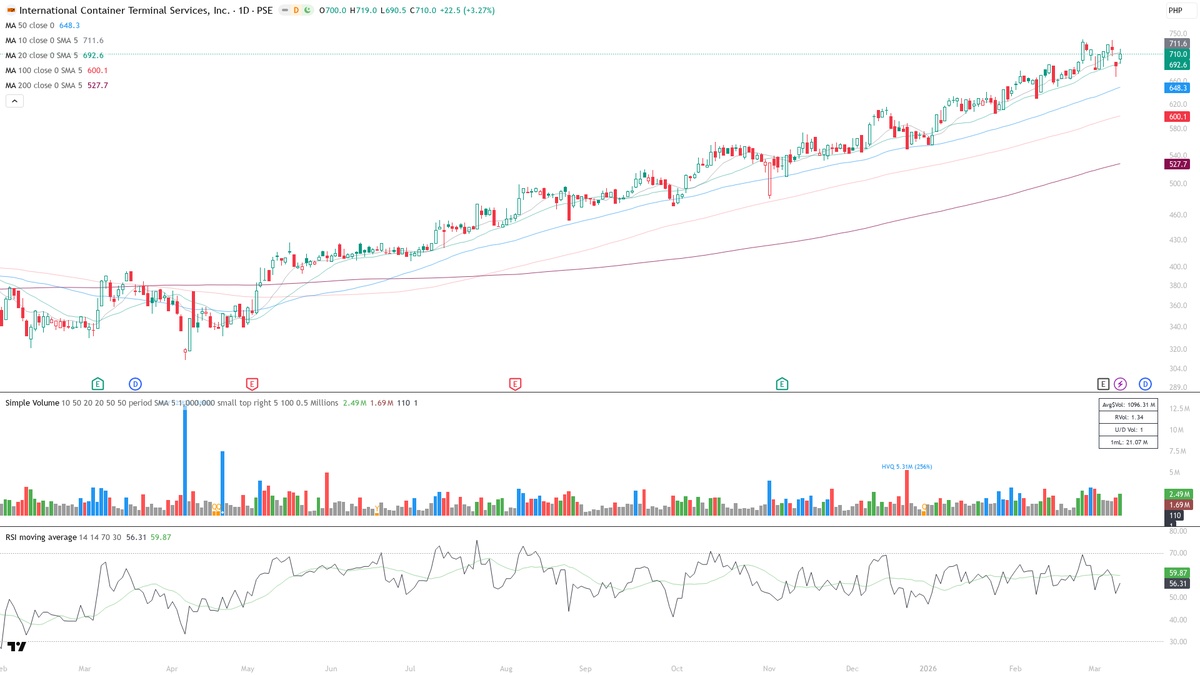Click the AvgSVol 1096.31 M table cell
The height and width of the screenshot is (675, 1200).
coord(1128,405)
